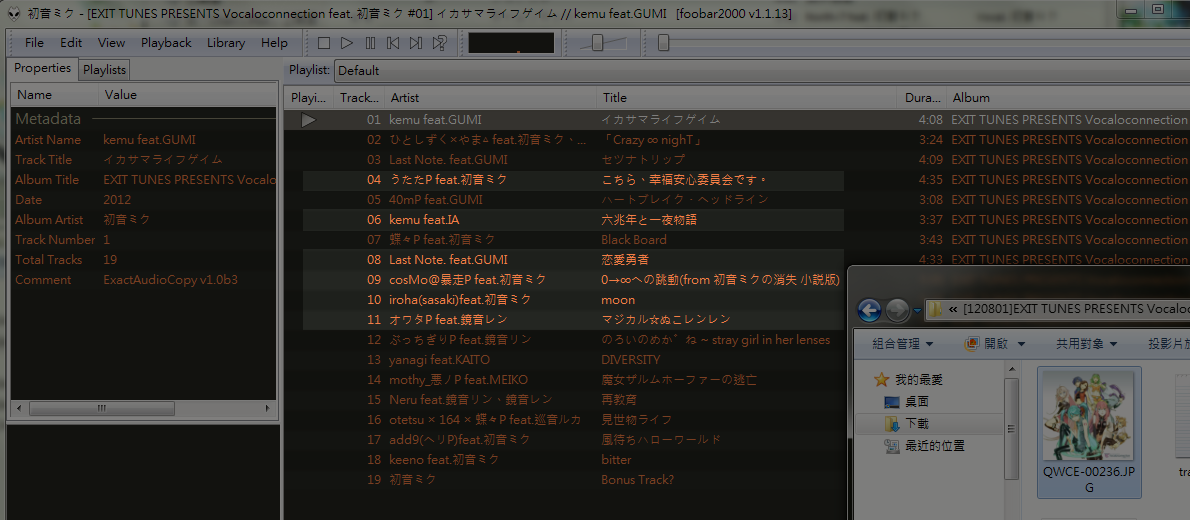This screenshot has width=1190, height=520.
Task: Sort playlist by Title column header
Action: tap(746, 97)
